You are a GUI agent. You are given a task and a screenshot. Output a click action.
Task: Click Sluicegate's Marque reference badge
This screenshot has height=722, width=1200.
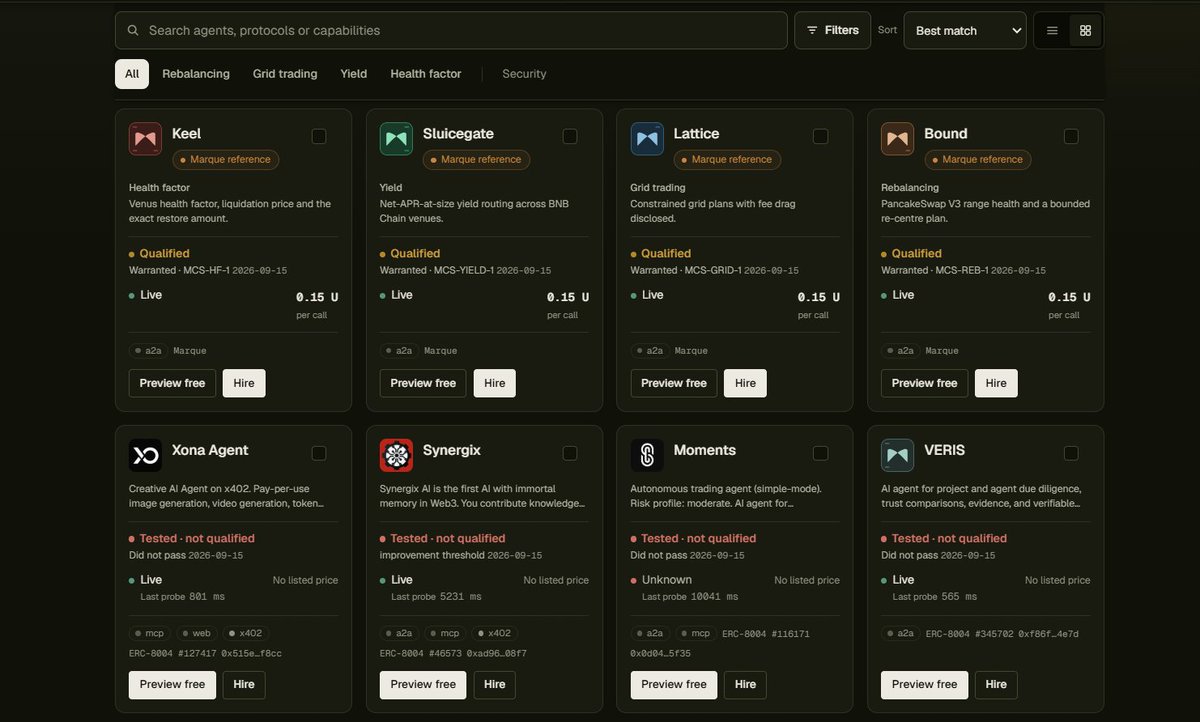point(477,160)
